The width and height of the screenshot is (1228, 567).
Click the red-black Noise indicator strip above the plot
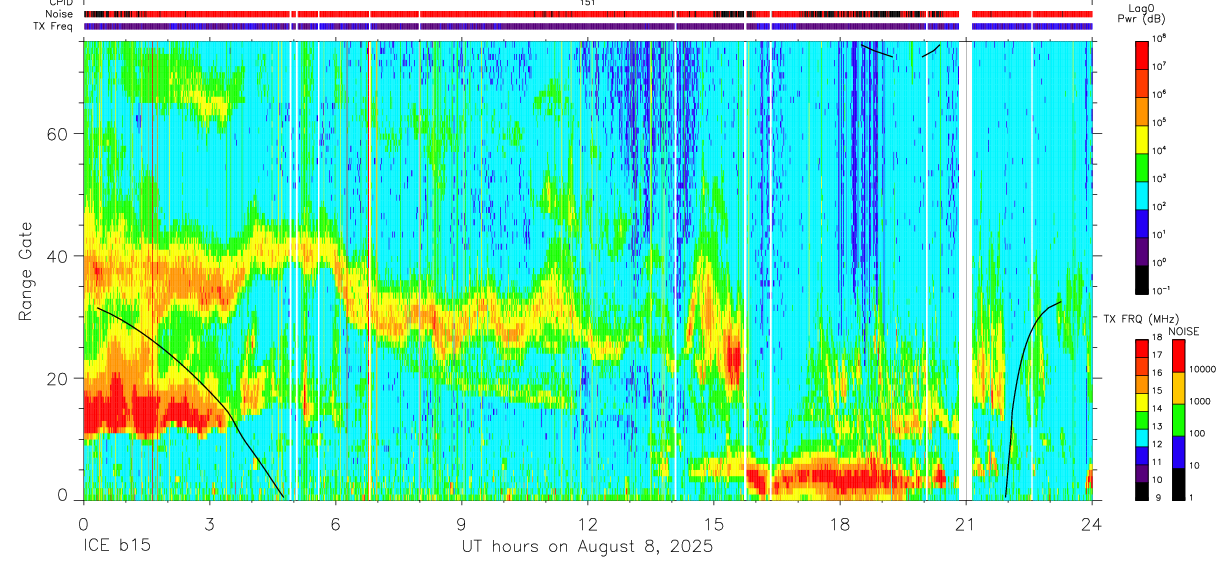(588, 14)
